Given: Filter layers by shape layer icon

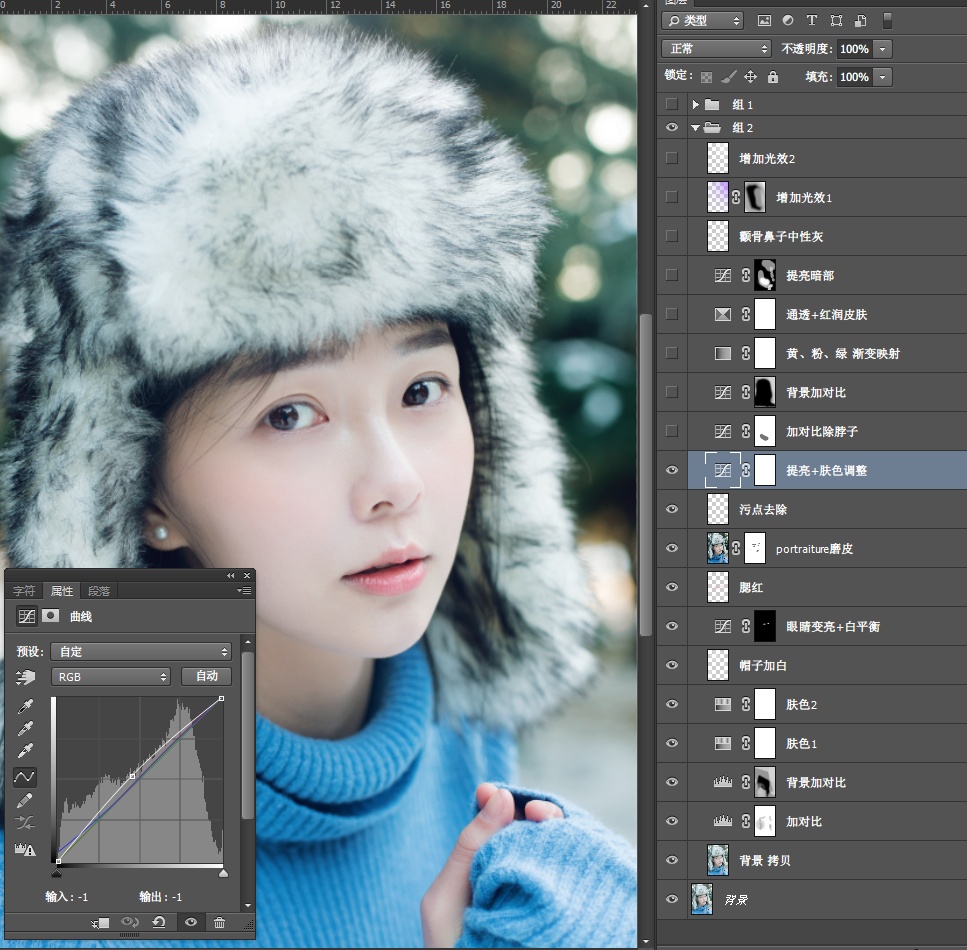Looking at the screenshot, I should point(836,20).
